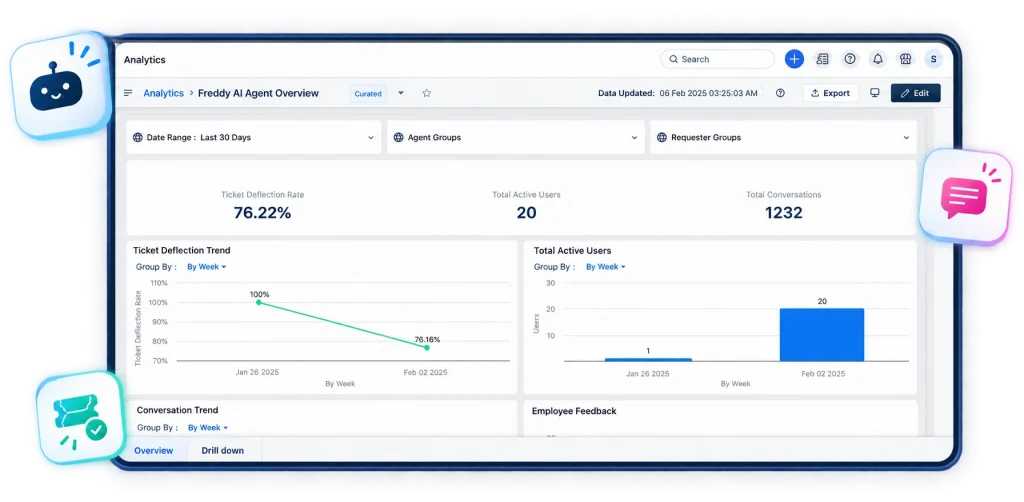This screenshot has width=1024, height=502.
Task: Click the globe icon in Date Range filter
Action: [x=138, y=138]
